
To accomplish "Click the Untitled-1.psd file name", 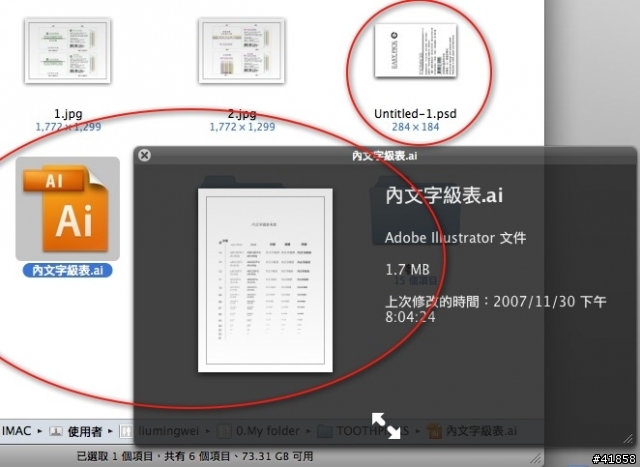I will click(415, 113).
